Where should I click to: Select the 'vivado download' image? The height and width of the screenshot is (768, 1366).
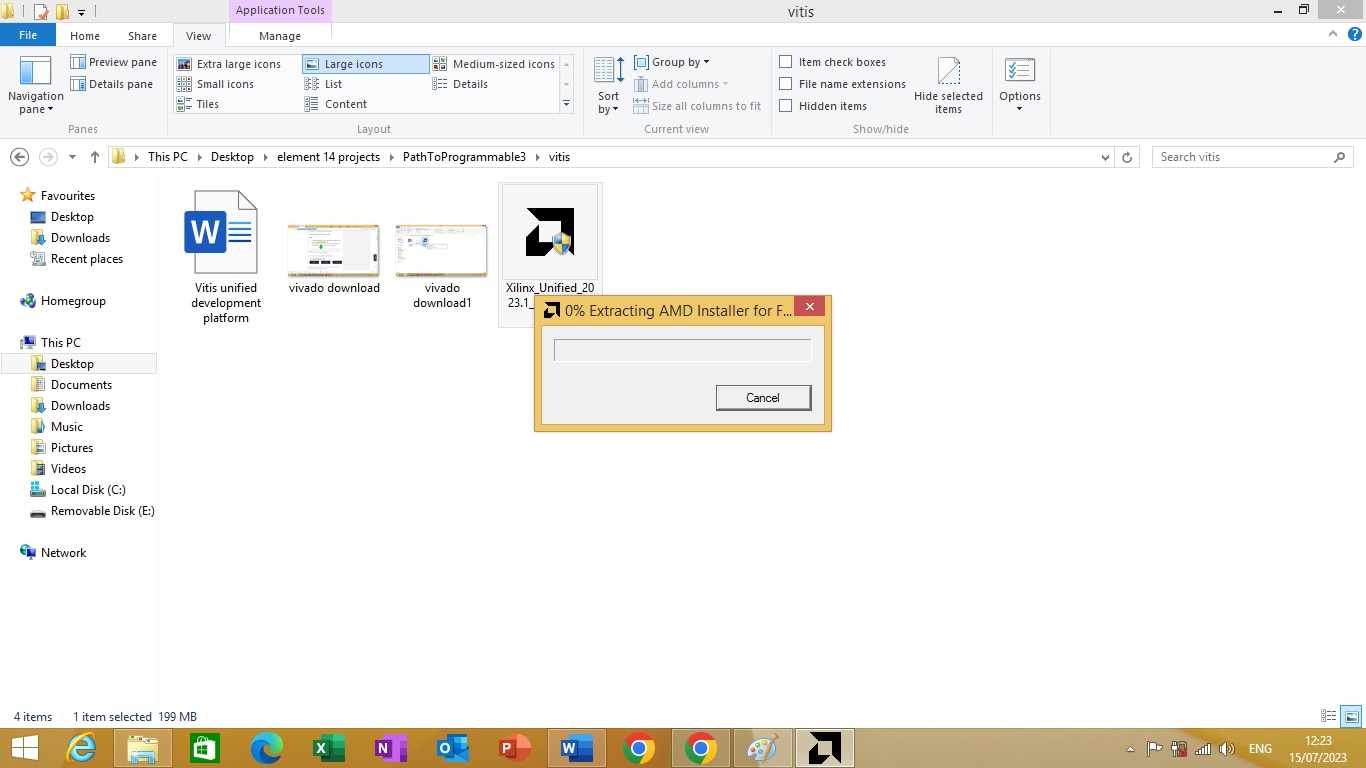pos(334,258)
